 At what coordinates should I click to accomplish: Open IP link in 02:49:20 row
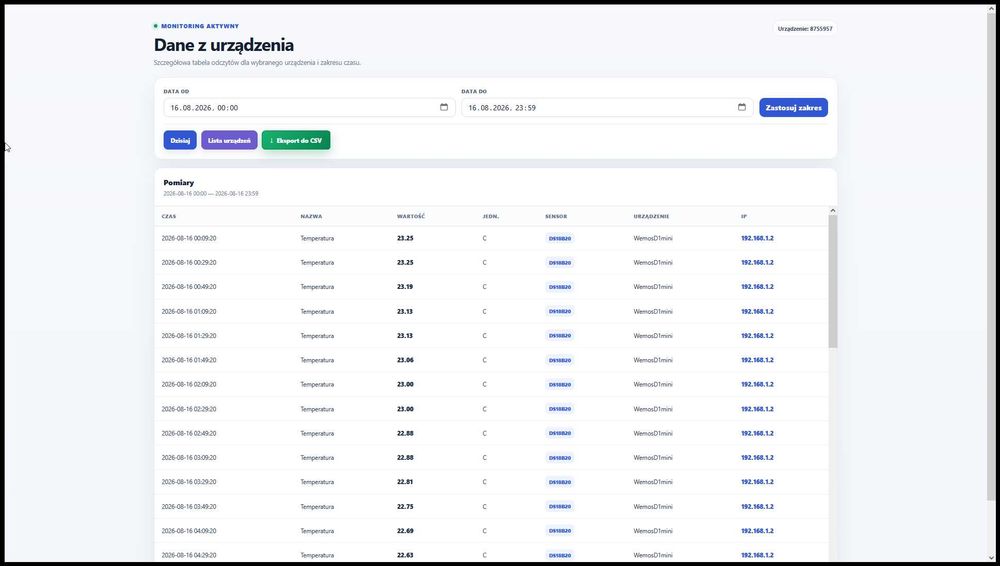click(x=757, y=433)
